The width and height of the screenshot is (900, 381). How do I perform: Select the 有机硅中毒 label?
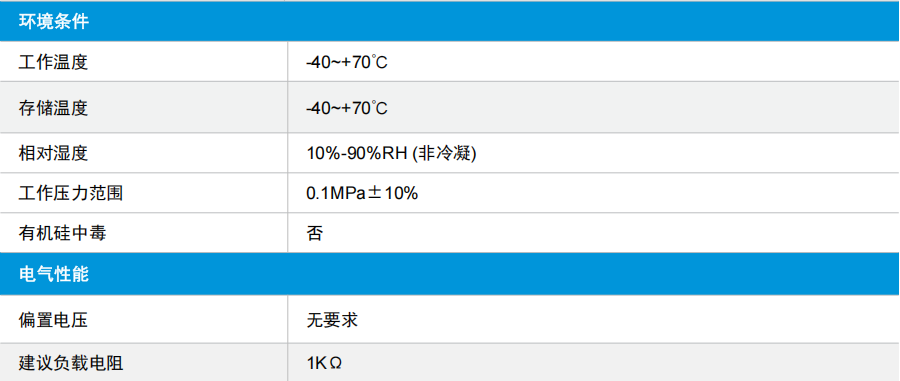63,233
